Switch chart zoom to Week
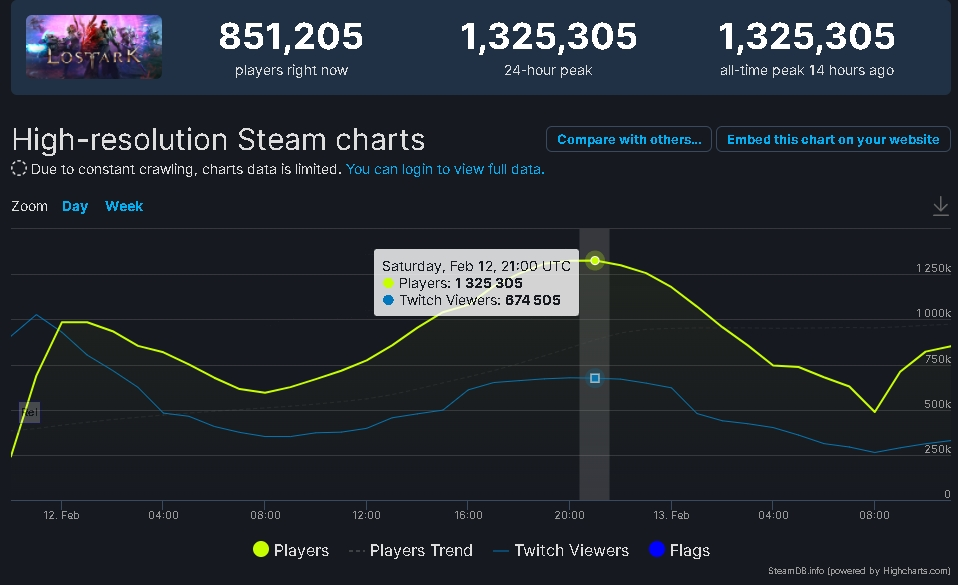 pyautogui.click(x=124, y=206)
